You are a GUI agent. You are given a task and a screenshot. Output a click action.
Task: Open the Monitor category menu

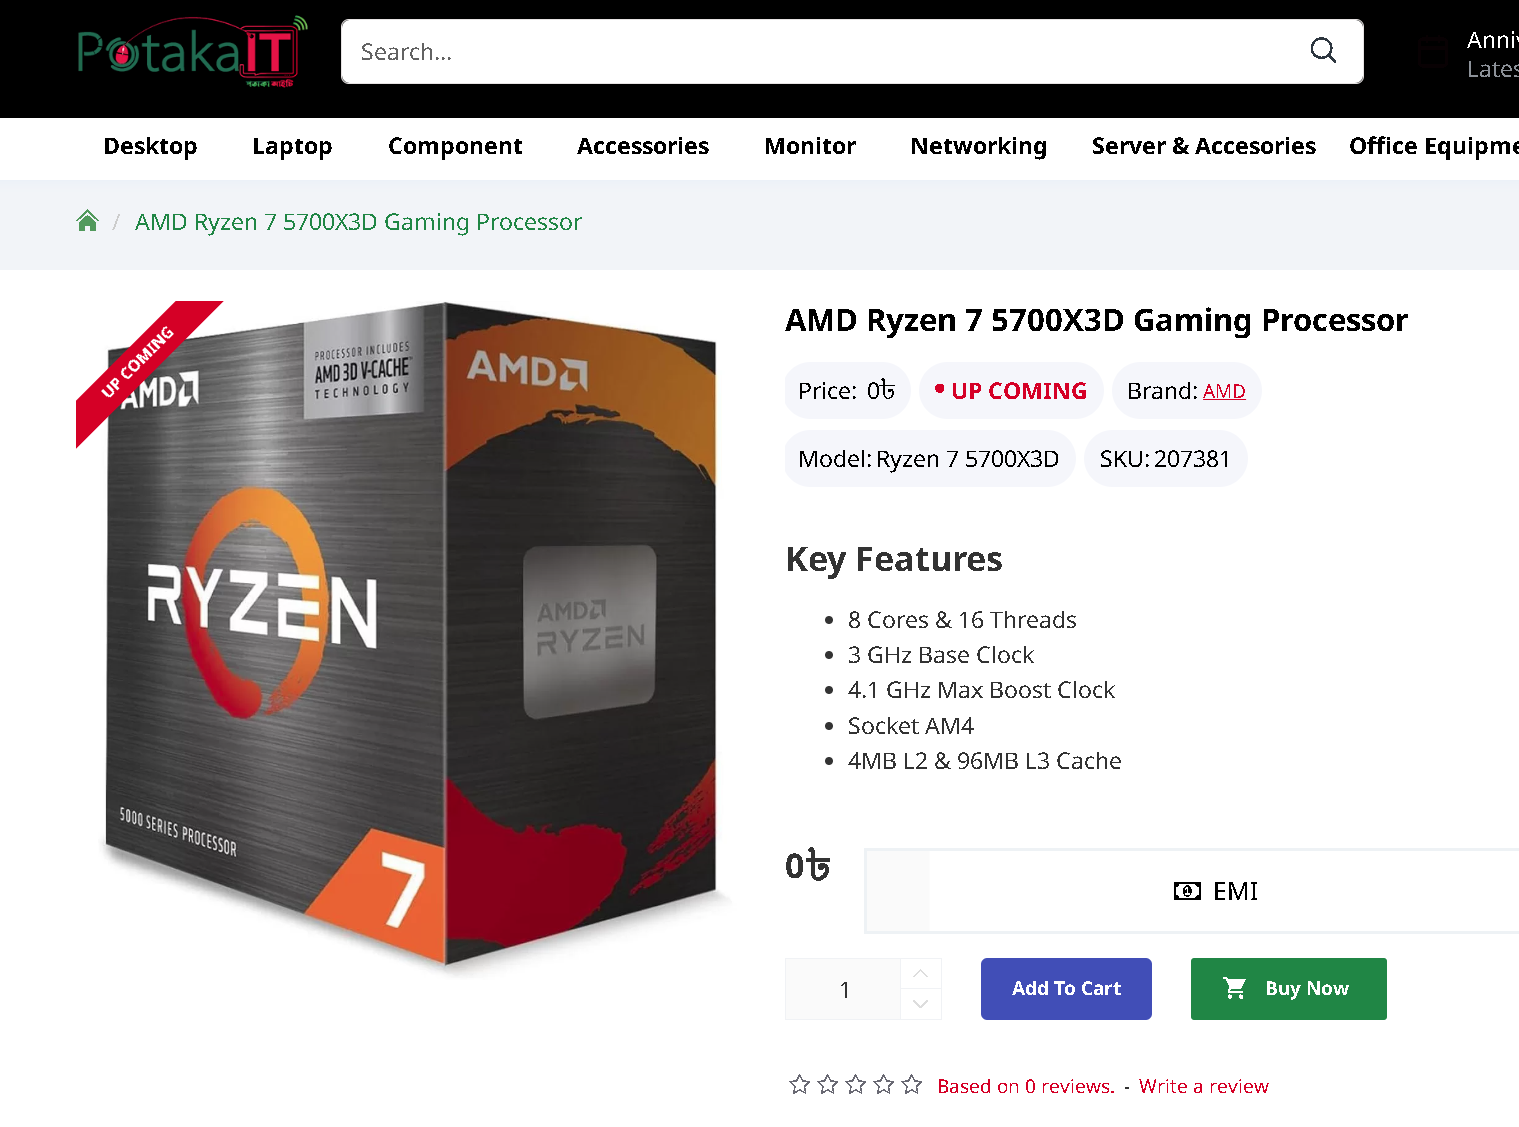click(810, 146)
